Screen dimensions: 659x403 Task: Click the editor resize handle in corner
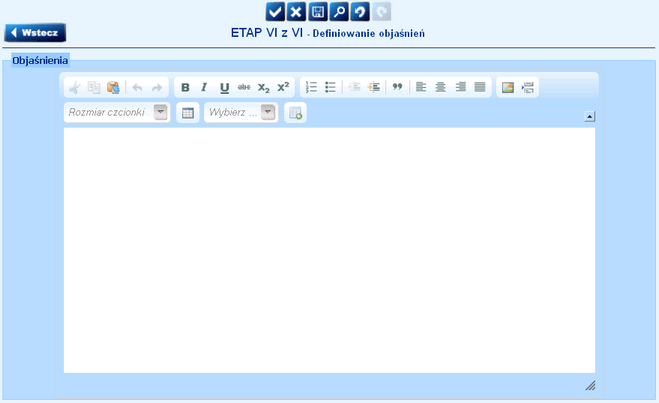590,384
